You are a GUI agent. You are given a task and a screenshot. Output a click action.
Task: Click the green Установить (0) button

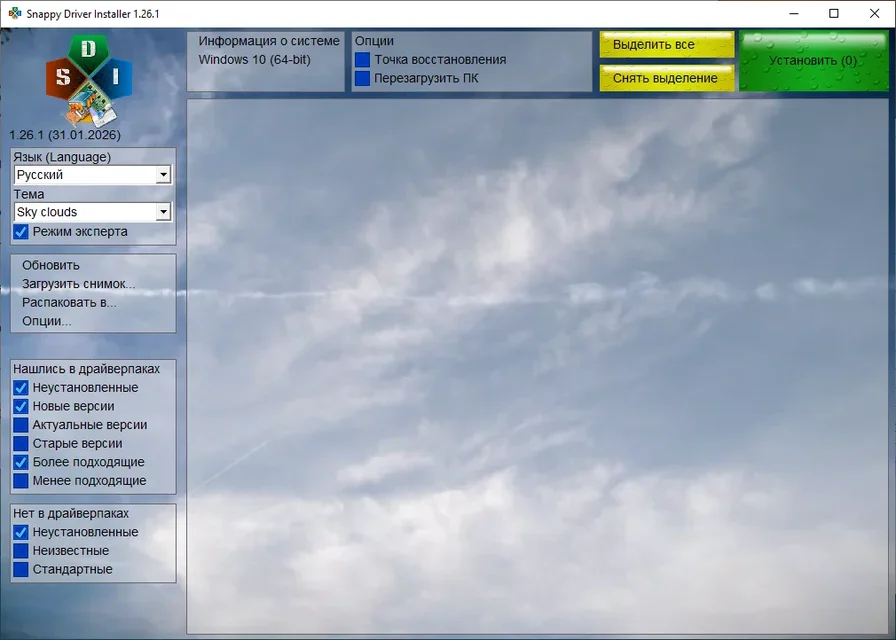[x=814, y=61]
